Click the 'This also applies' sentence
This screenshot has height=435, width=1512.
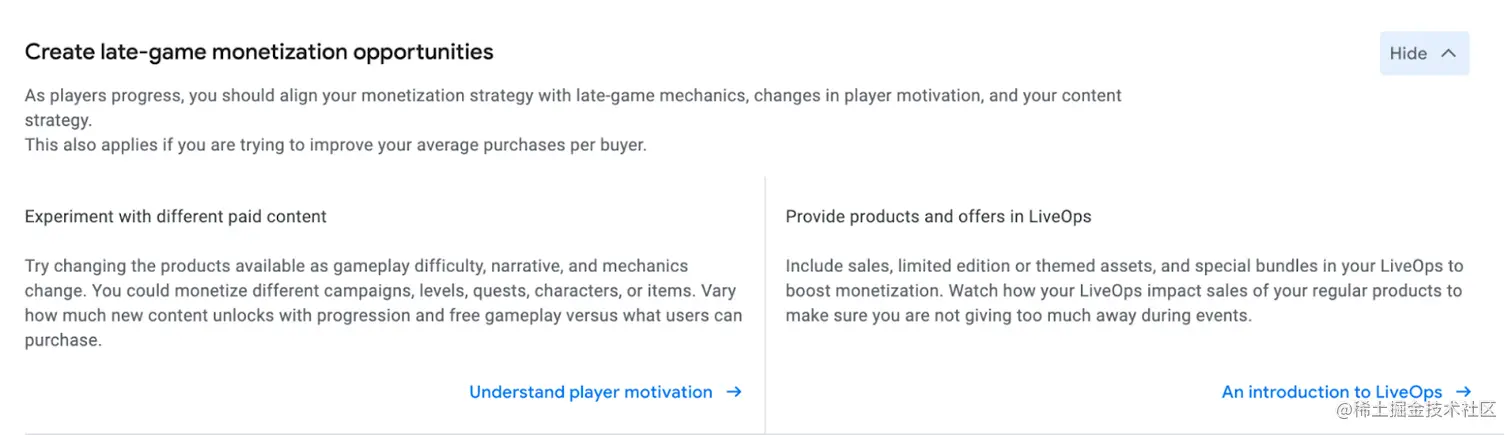335,145
